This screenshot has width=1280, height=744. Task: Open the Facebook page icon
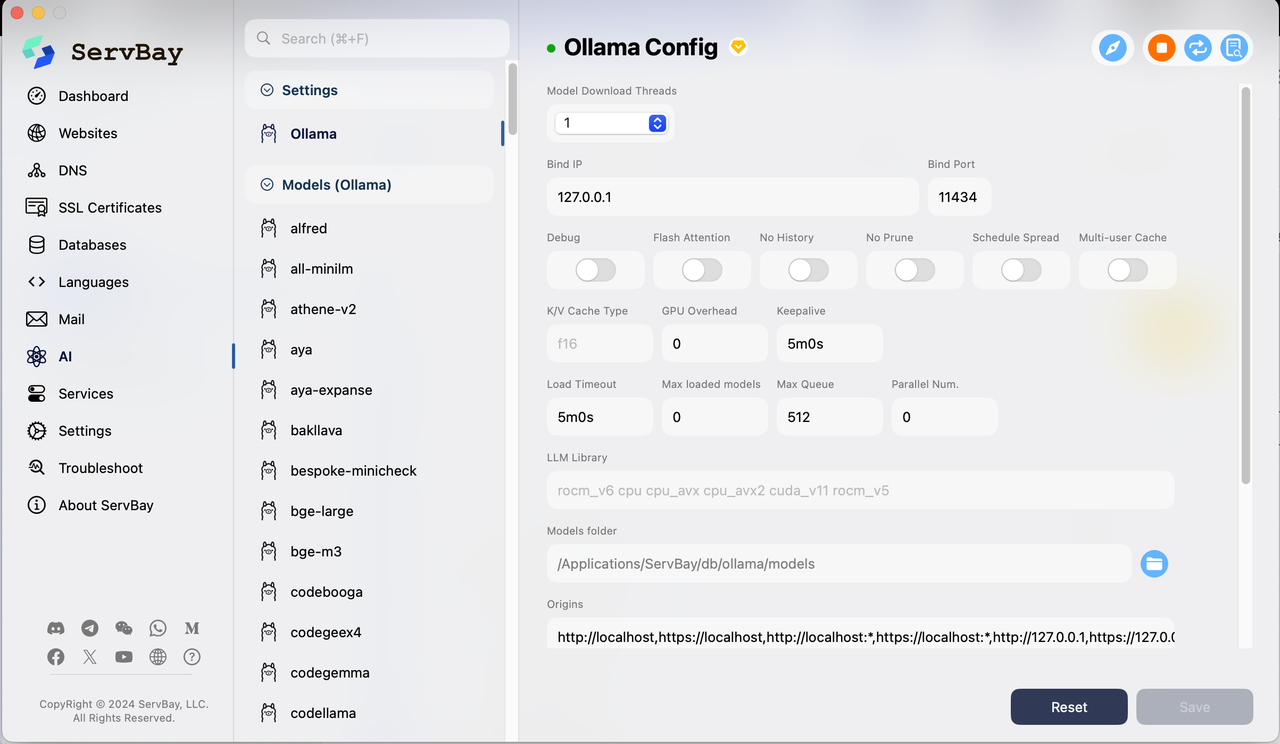pos(56,657)
